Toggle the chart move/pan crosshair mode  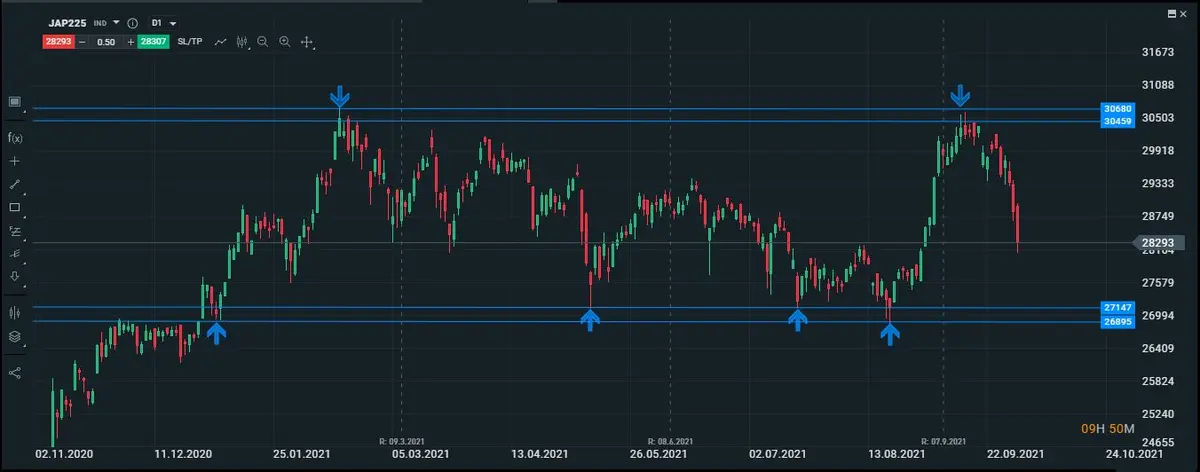307,42
